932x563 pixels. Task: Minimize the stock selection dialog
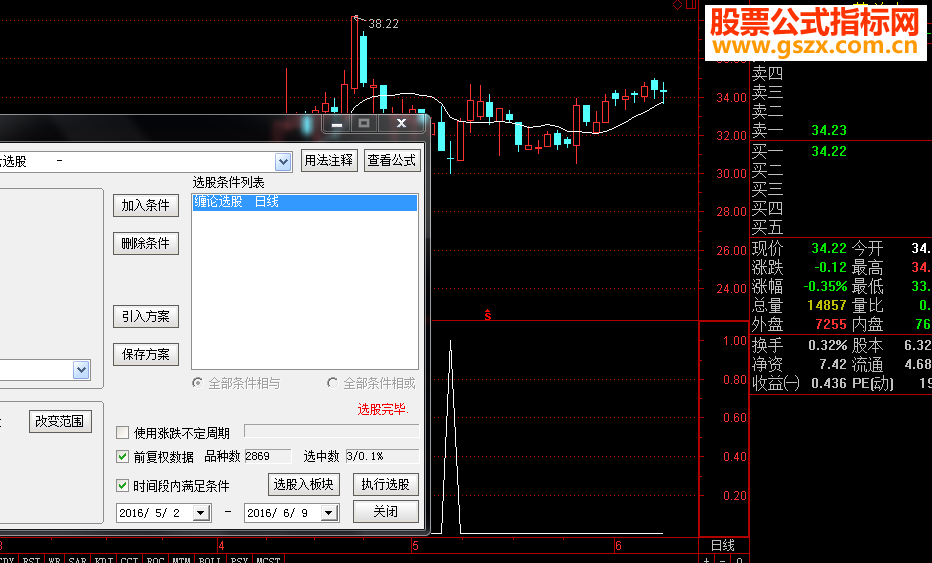coord(337,123)
